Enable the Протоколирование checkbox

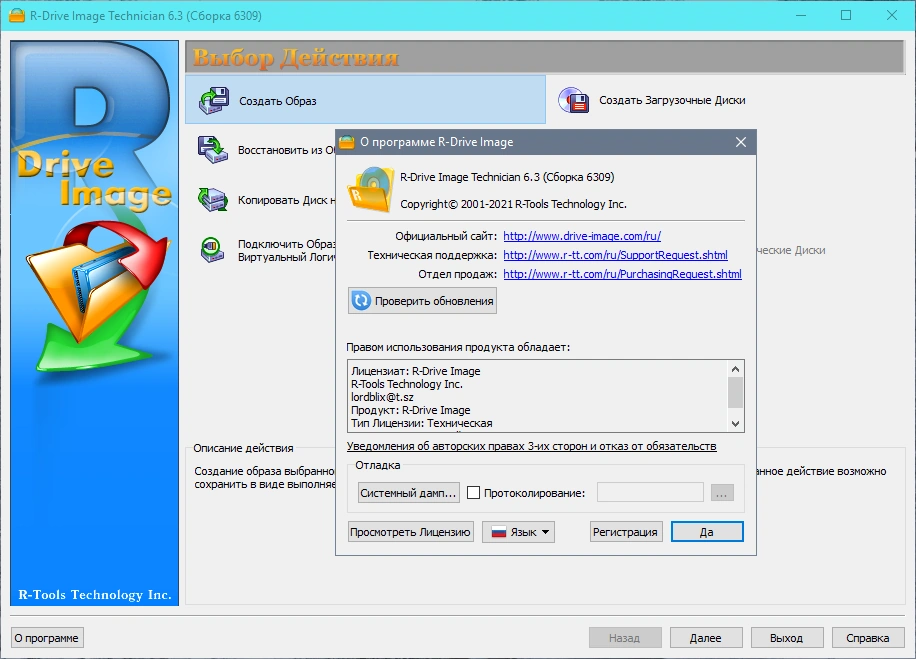(474, 493)
